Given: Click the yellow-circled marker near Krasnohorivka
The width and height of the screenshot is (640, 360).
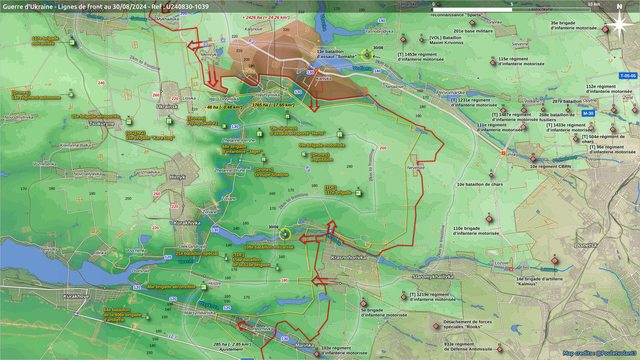Looking at the screenshot, I should [x=284, y=234].
